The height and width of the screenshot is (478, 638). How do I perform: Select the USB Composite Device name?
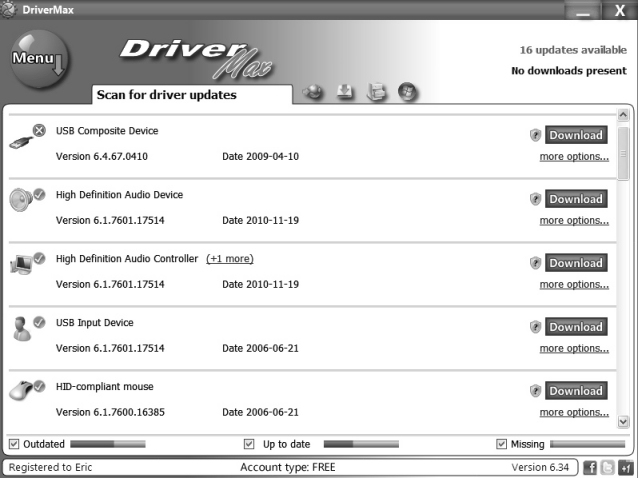point(107,131)
